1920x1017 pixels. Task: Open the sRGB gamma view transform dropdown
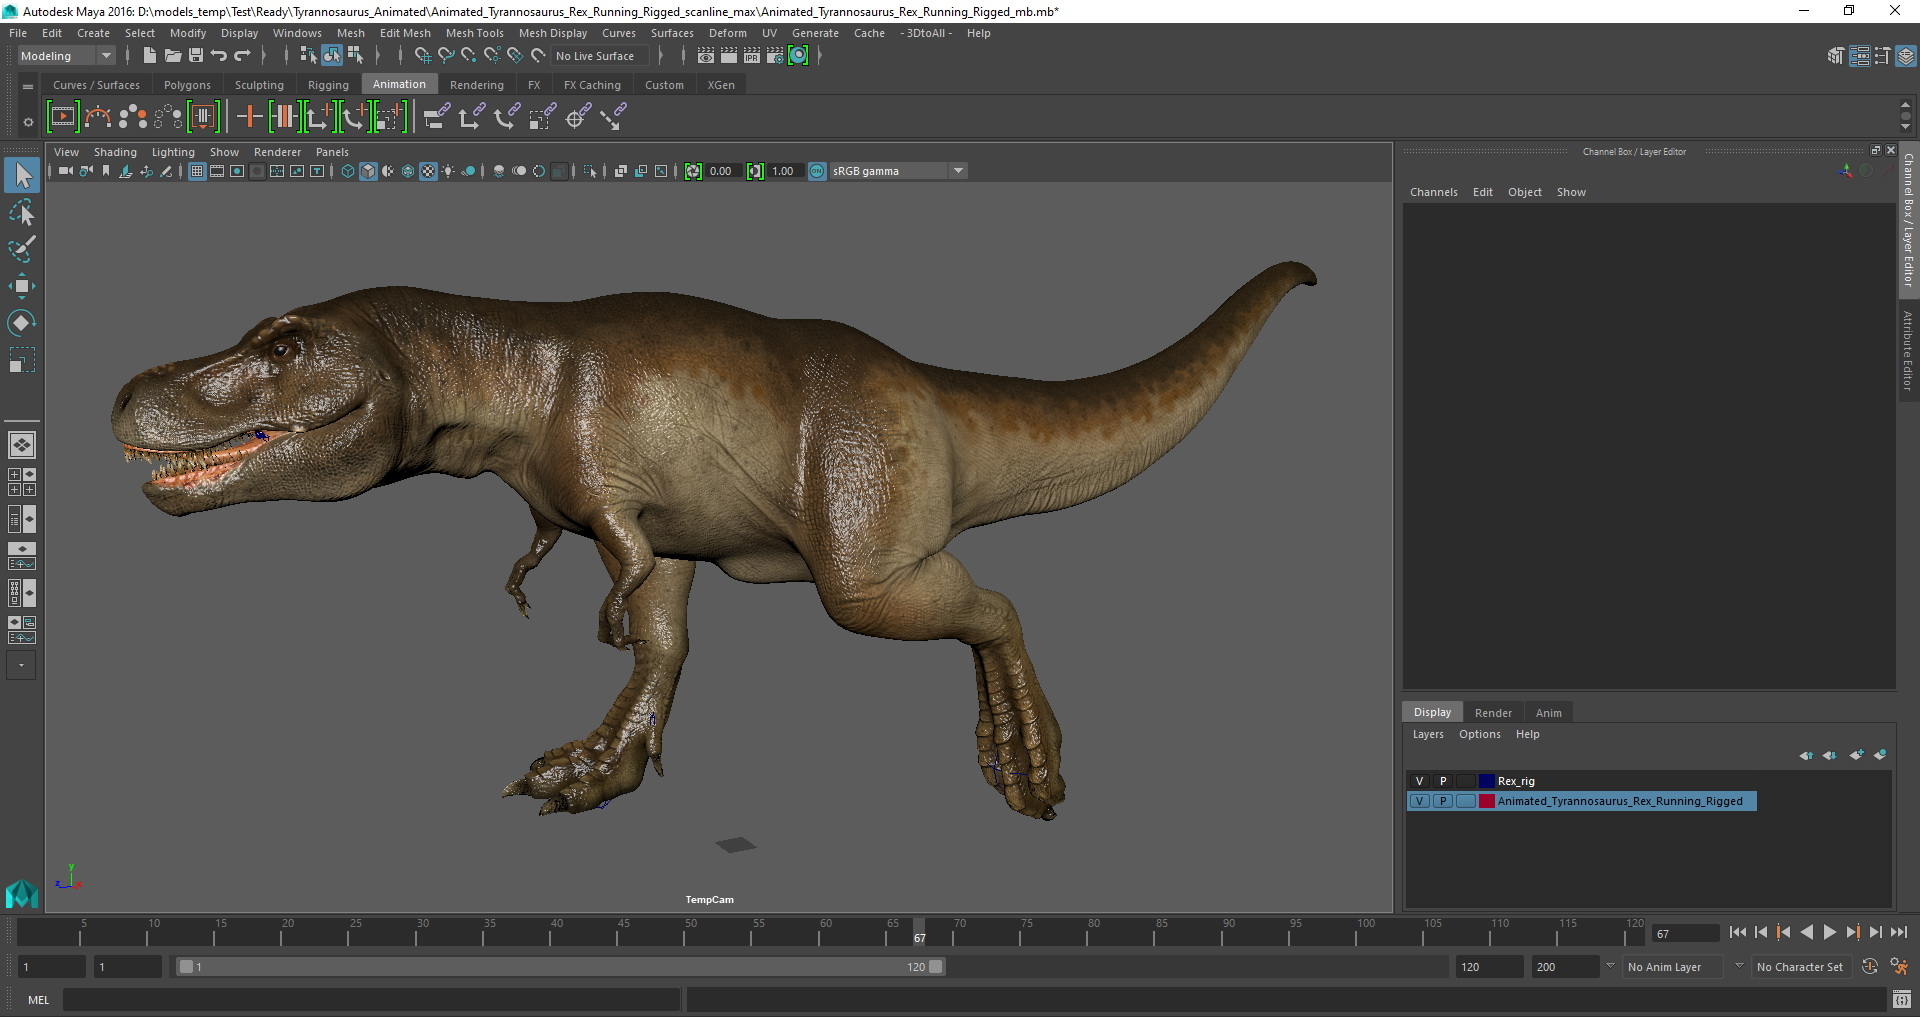click(x=898, y=171)
